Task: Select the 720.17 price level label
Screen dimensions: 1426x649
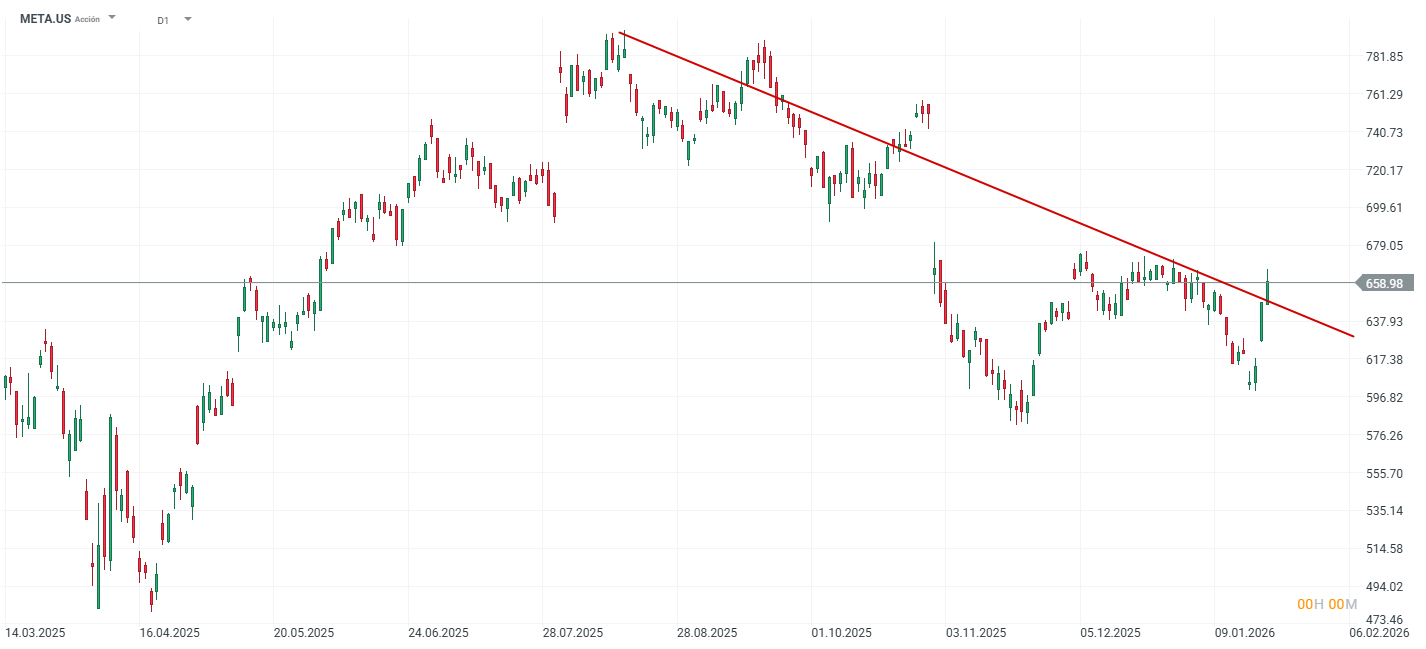Action: tap(1384, 170)
